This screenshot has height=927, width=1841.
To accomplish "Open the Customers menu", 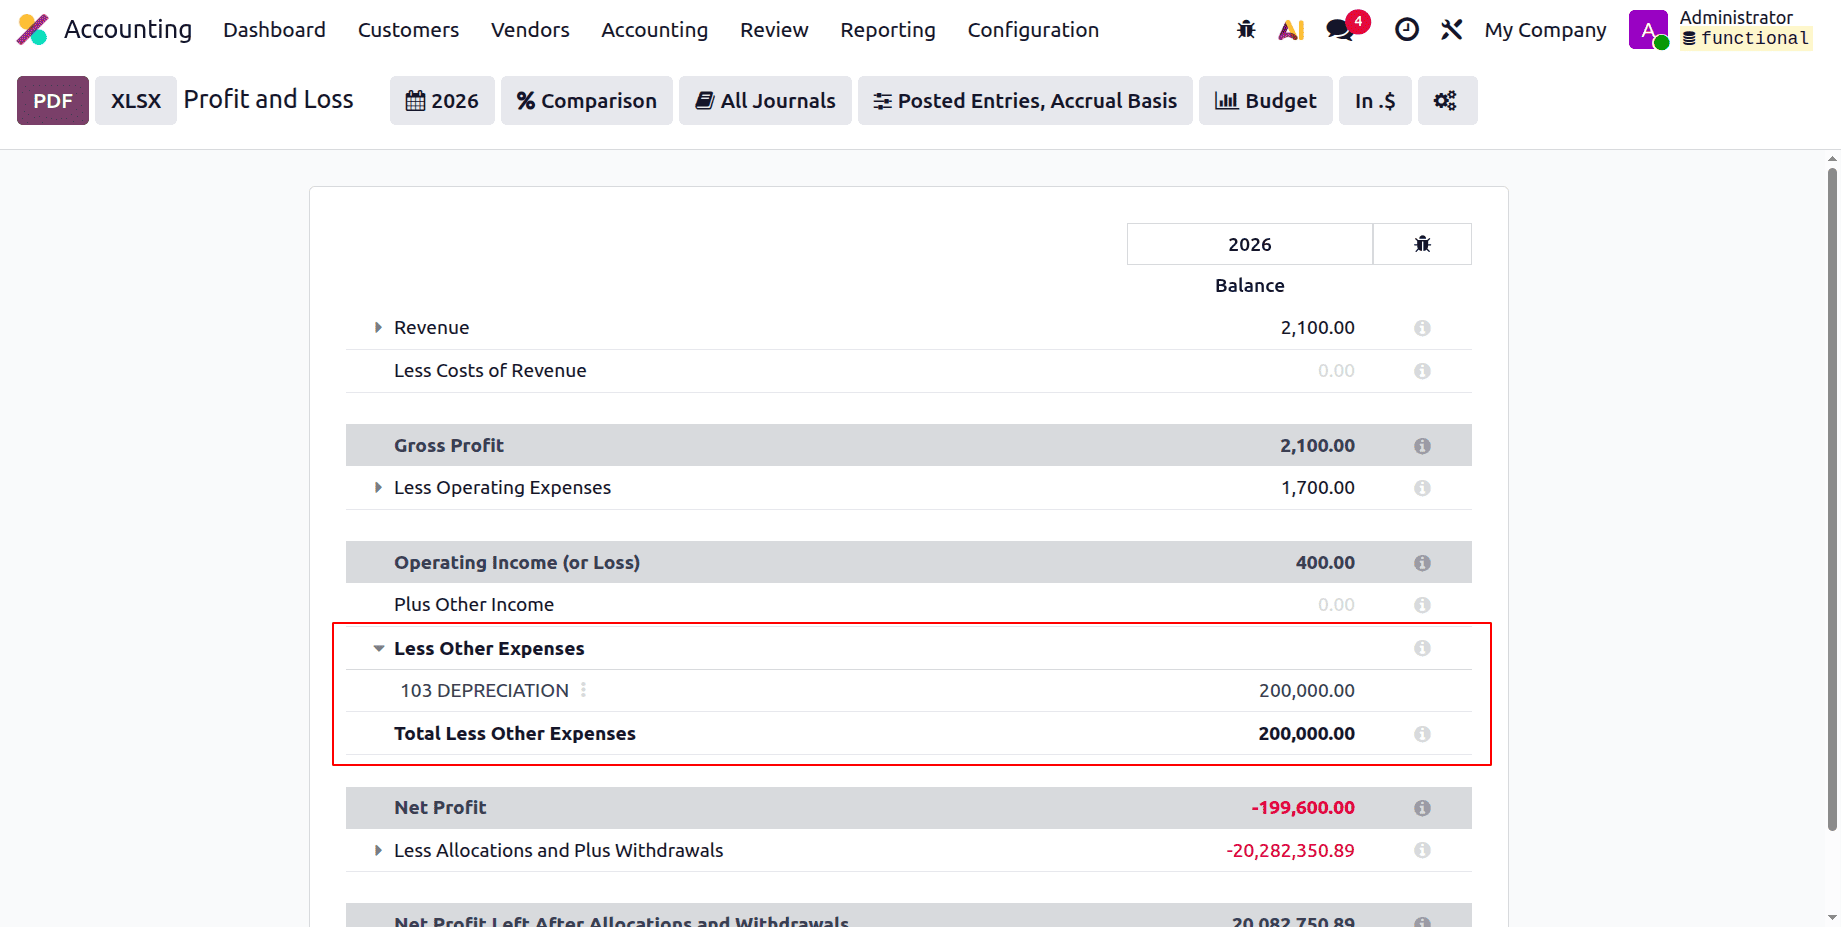I will (408, 30).
